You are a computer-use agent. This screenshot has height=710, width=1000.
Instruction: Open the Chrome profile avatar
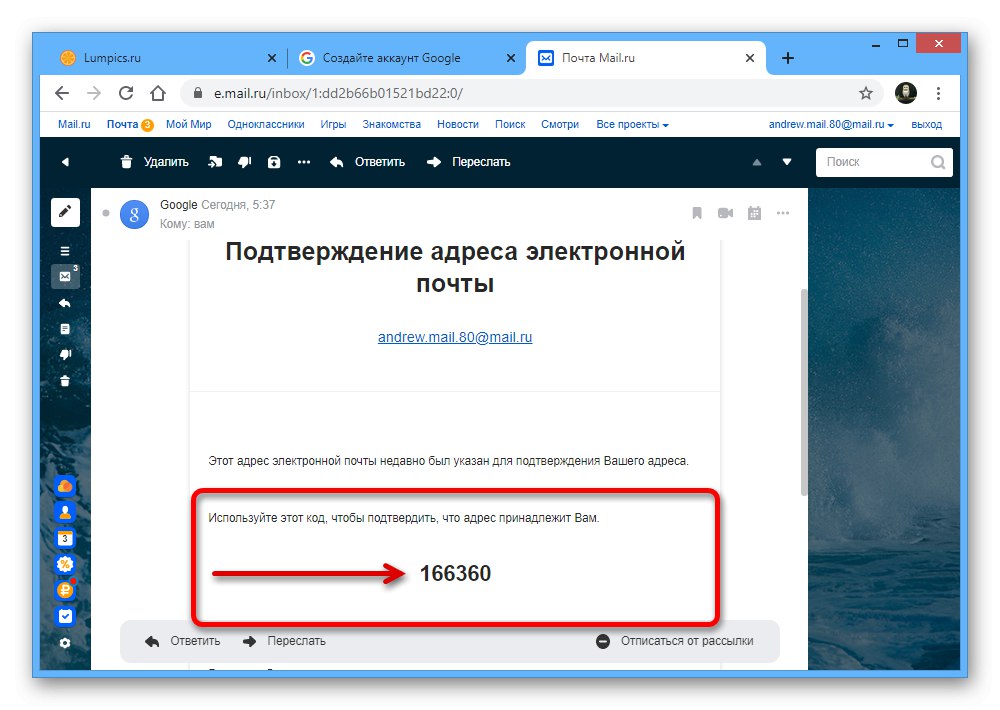click(906, 93)
